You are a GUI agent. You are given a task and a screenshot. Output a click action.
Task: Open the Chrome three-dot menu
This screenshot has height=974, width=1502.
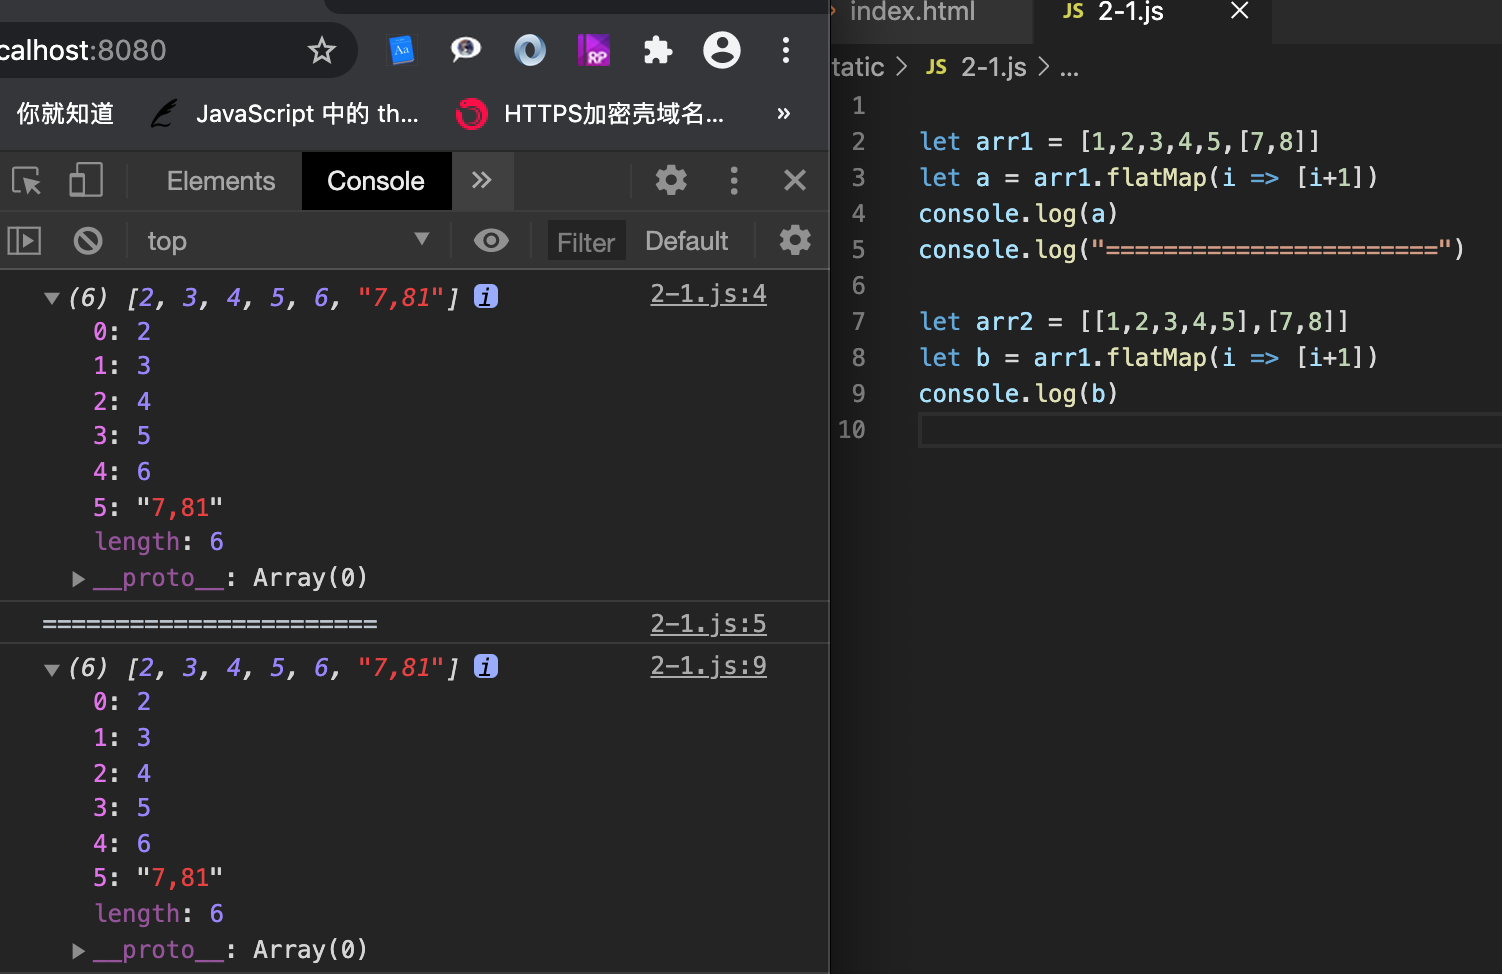click(x=786, y=50)
